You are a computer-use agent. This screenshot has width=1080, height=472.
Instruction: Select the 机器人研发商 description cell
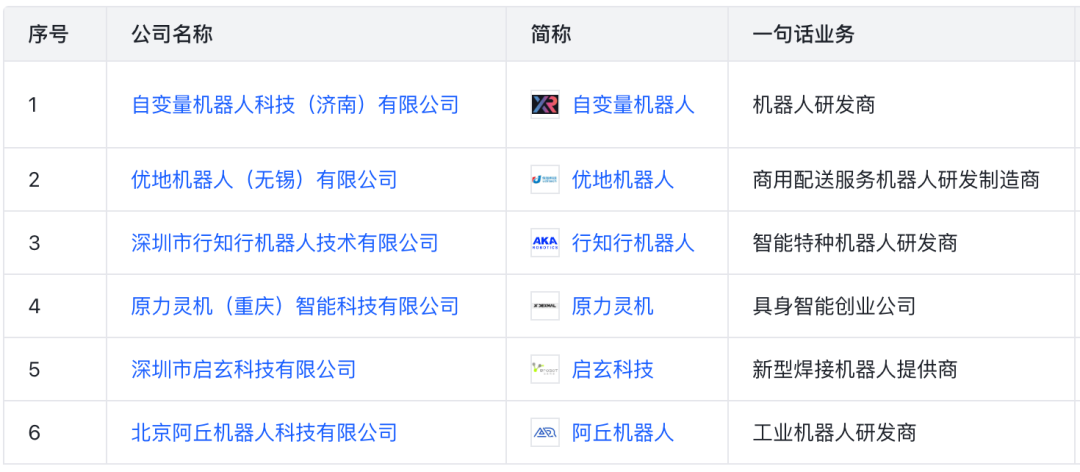point(902,105)
